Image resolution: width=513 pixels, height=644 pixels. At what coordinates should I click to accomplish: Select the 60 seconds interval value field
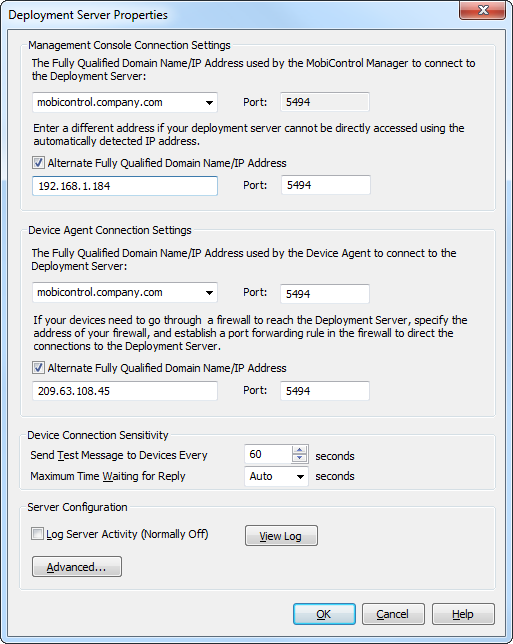tap(268, 454)
